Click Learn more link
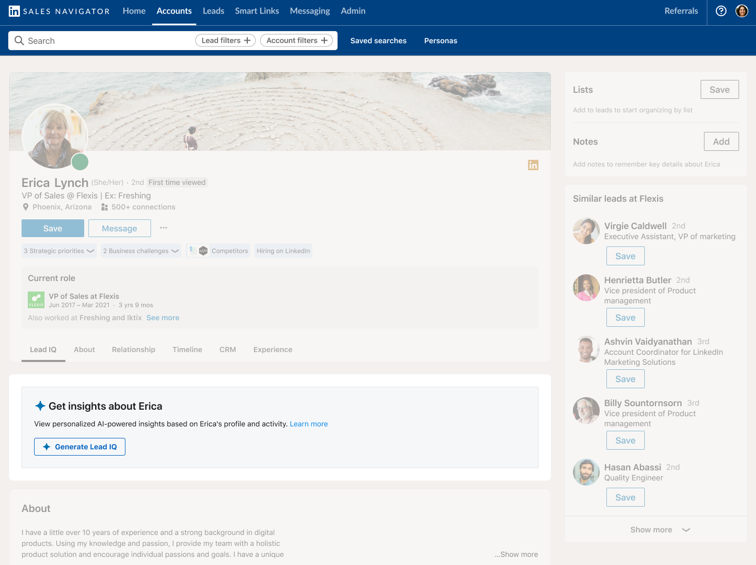 (309, 424)
